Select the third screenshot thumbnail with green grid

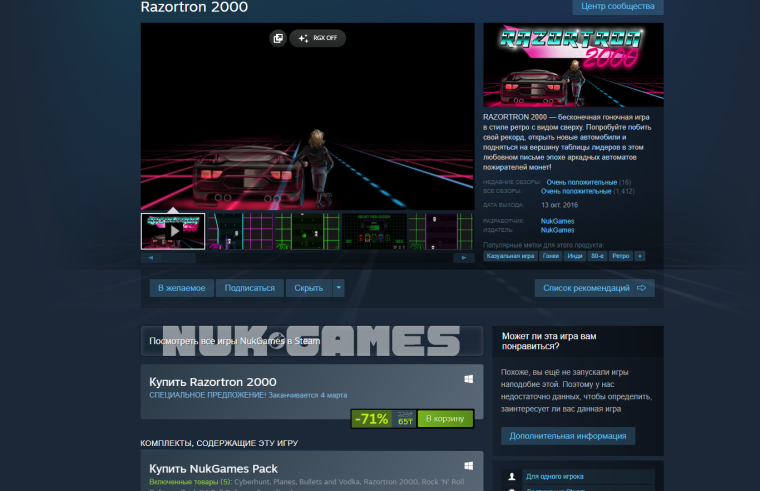click(x=307, y=231)
